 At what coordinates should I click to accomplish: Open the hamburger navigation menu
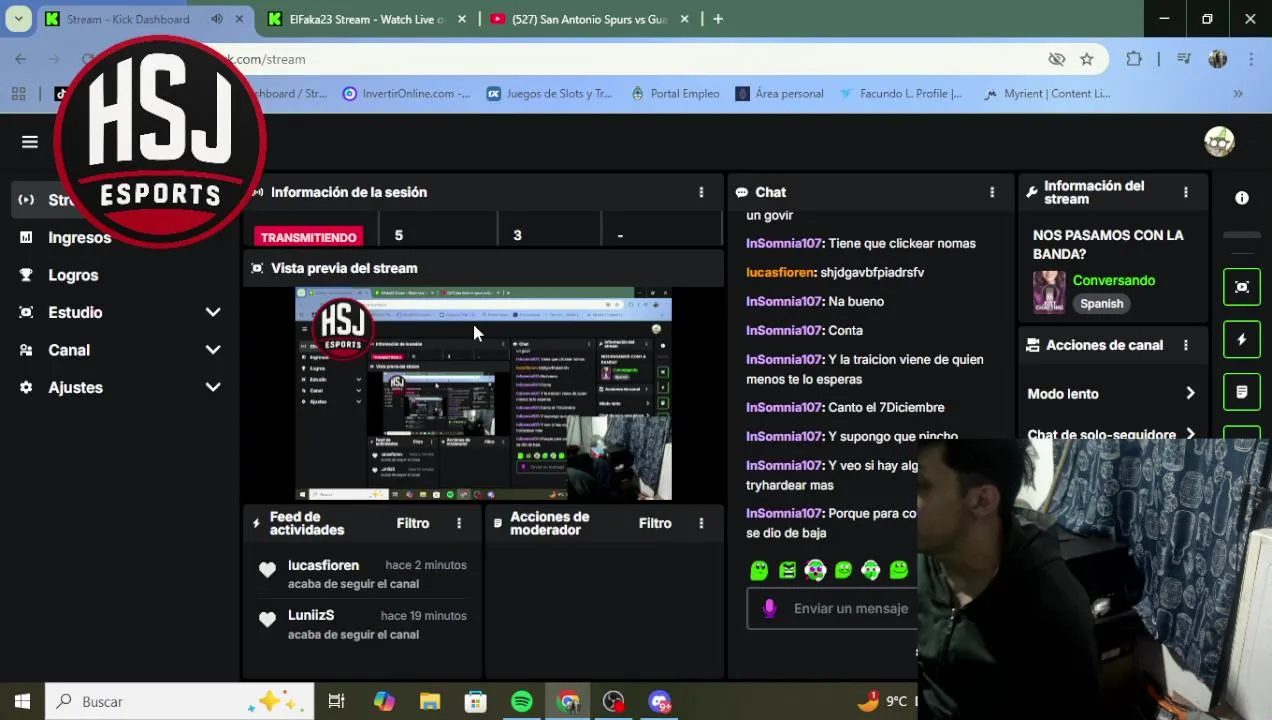point(30,142)
